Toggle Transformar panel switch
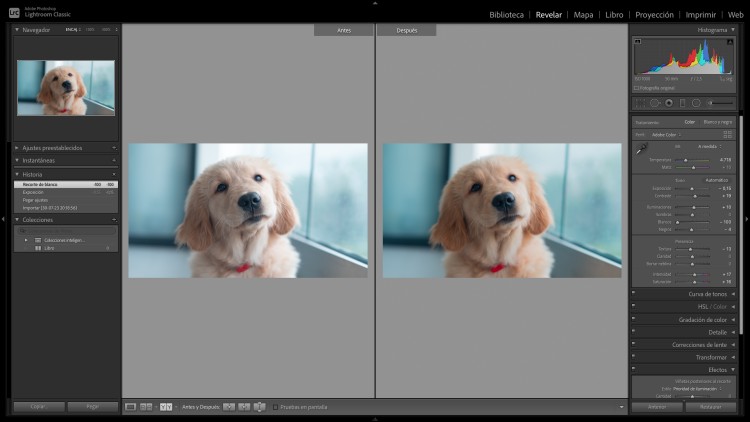The width and height of the screenshot is (750, 422). (634, 355)
